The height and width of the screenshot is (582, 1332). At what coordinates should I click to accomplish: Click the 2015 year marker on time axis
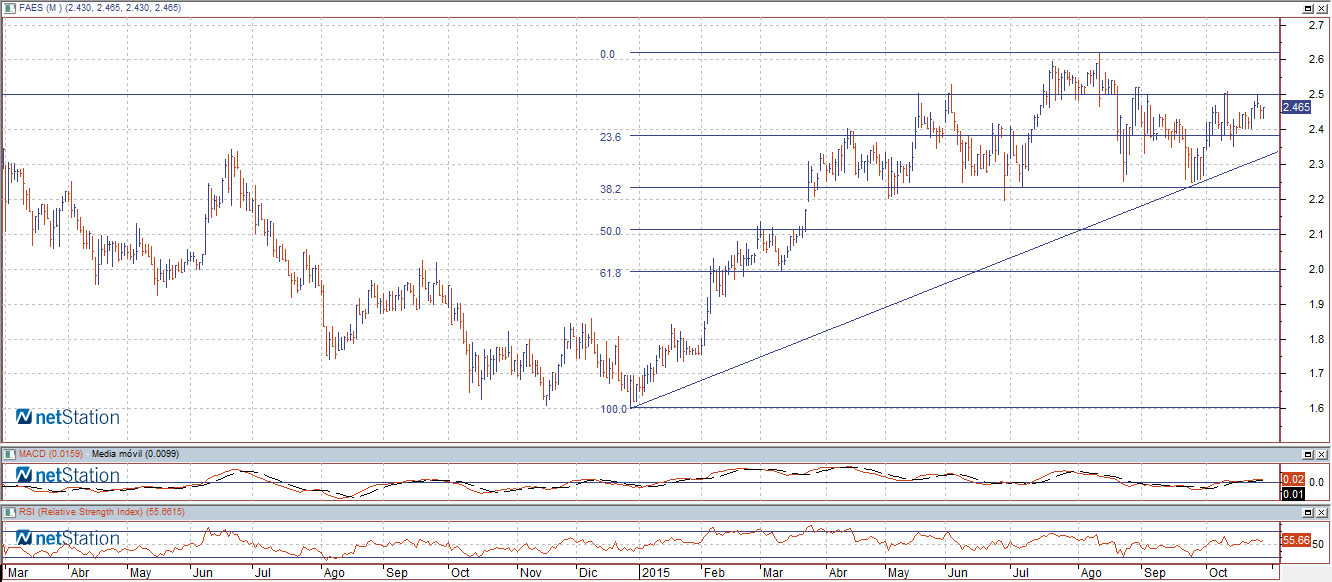[655, 573]
